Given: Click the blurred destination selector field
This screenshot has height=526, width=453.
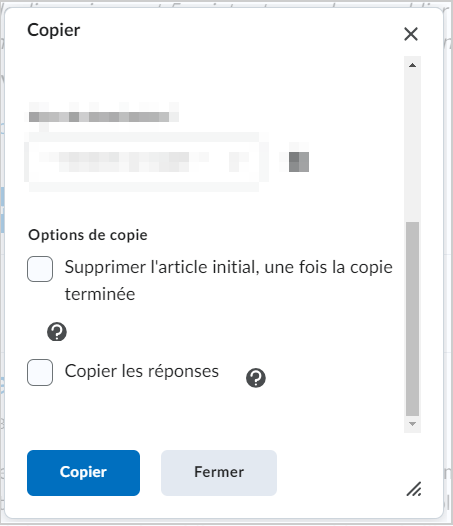Looking at the screenshot, I should (144, 162).
